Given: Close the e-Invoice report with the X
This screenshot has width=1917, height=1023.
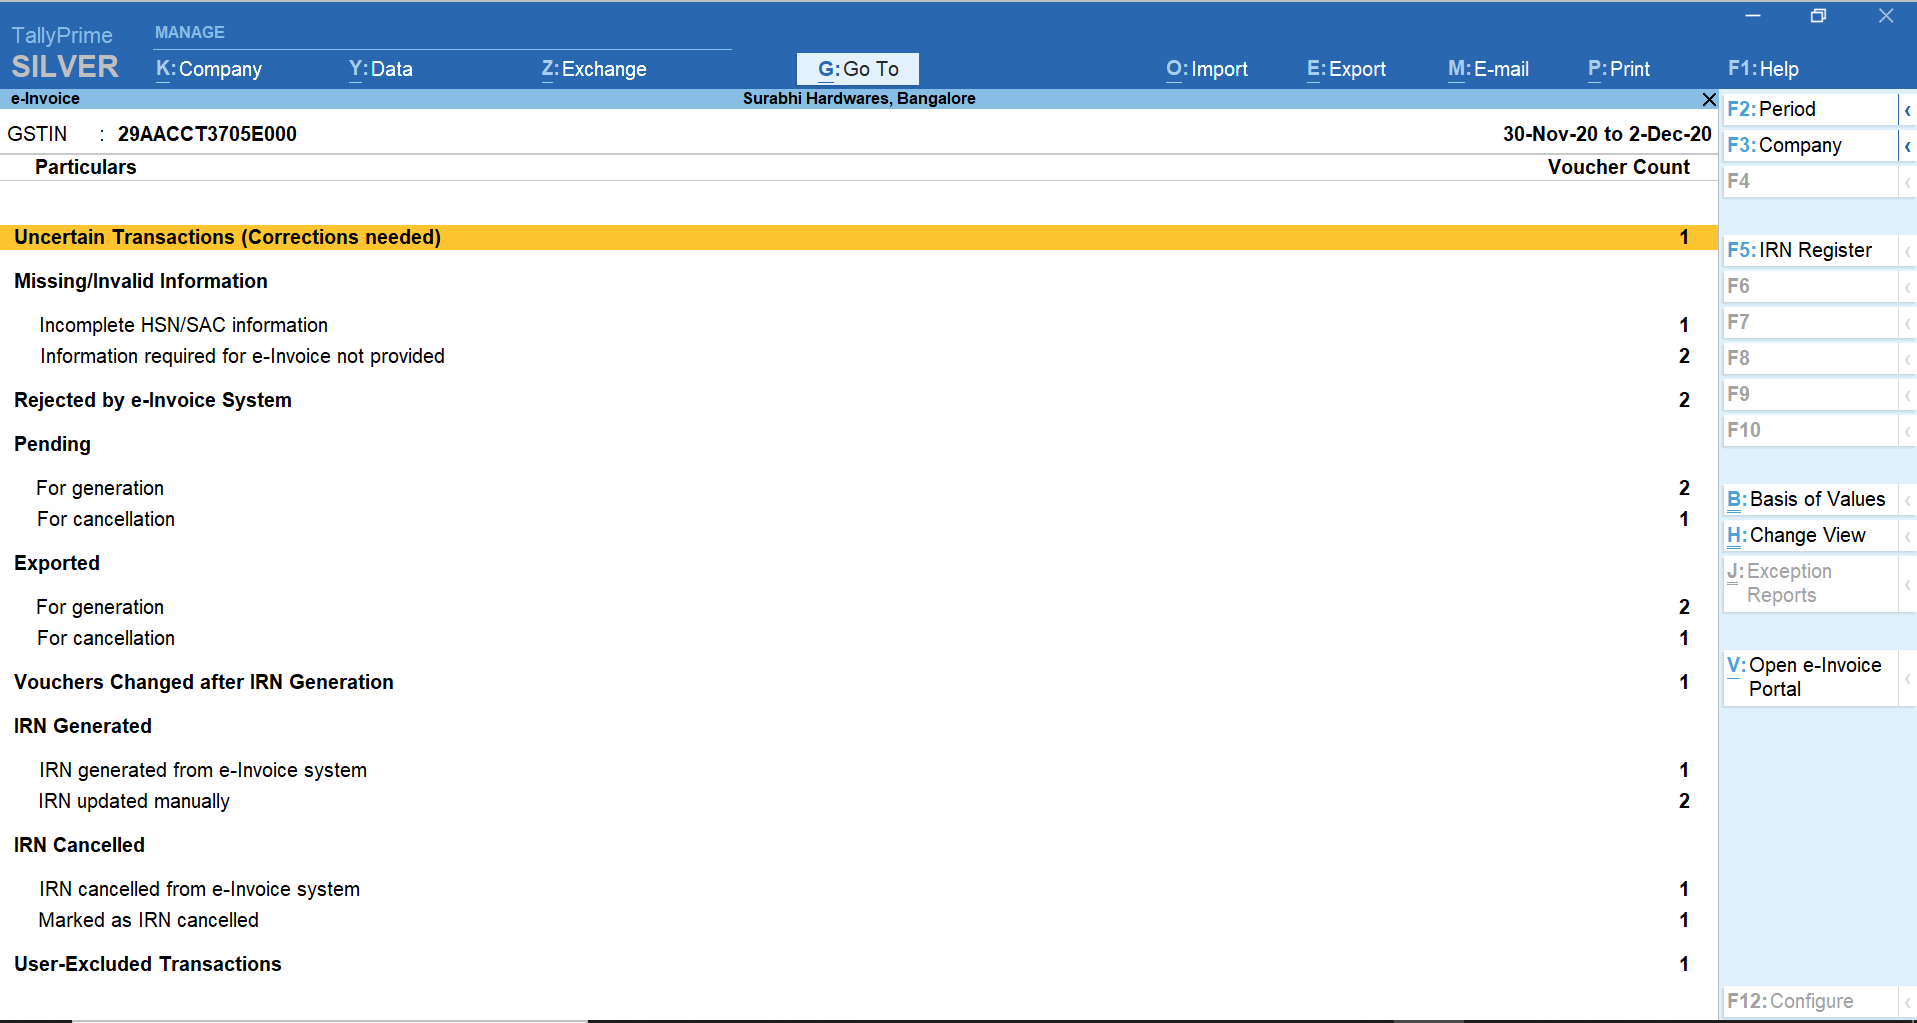Looking at the screenshot, I should pyautogui.click(x=1708, y=99).
